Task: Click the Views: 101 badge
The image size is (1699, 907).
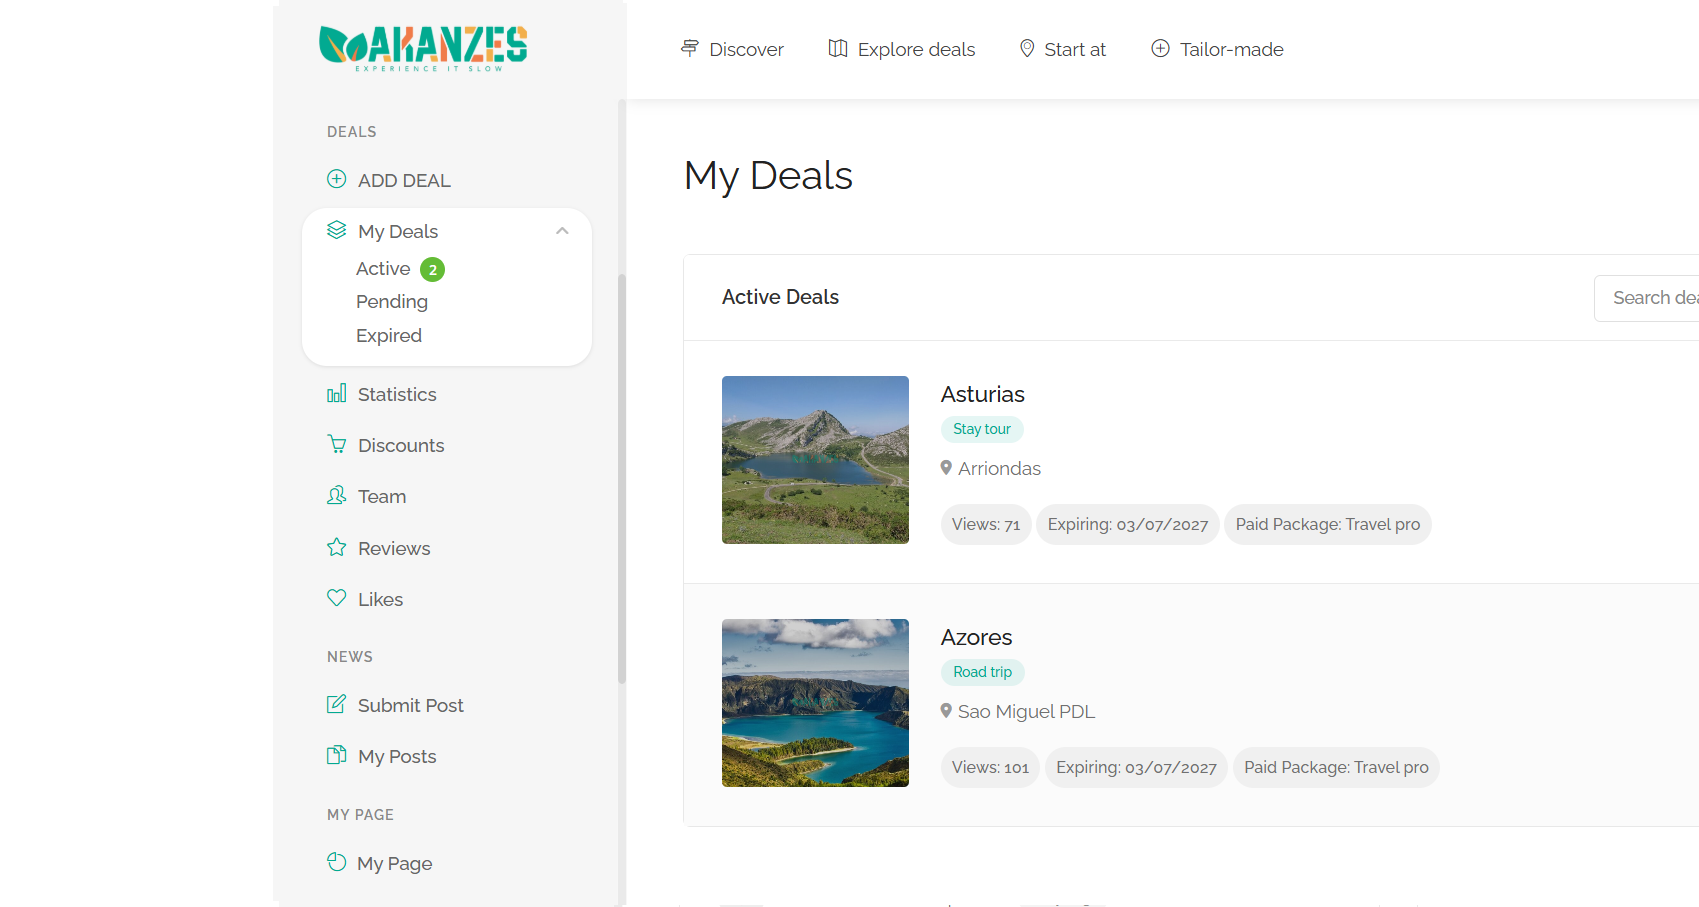Action: pyautogui.click(x=990, y=767)
